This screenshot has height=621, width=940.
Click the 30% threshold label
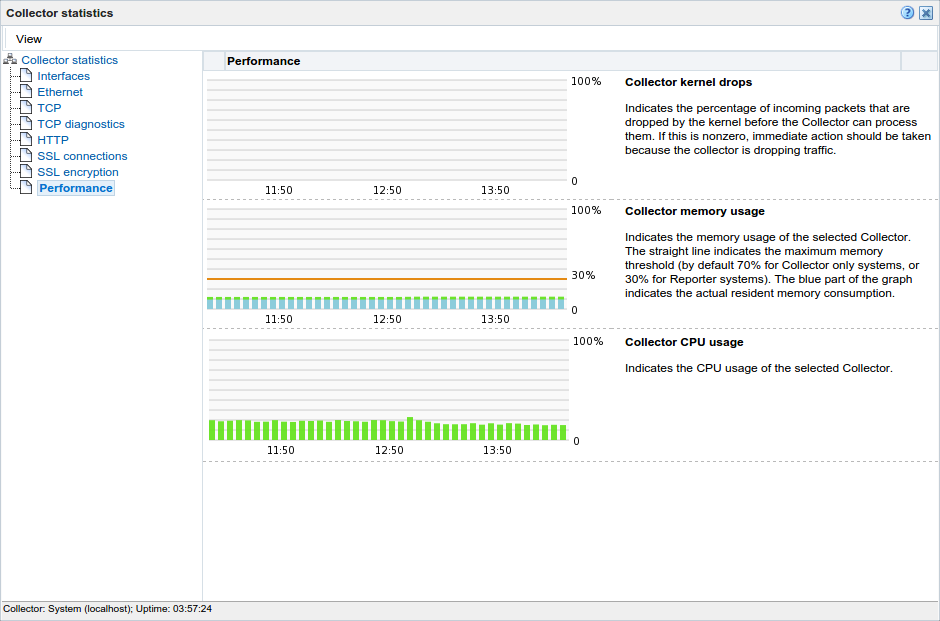pyautogui.click(x=583, y=275)
